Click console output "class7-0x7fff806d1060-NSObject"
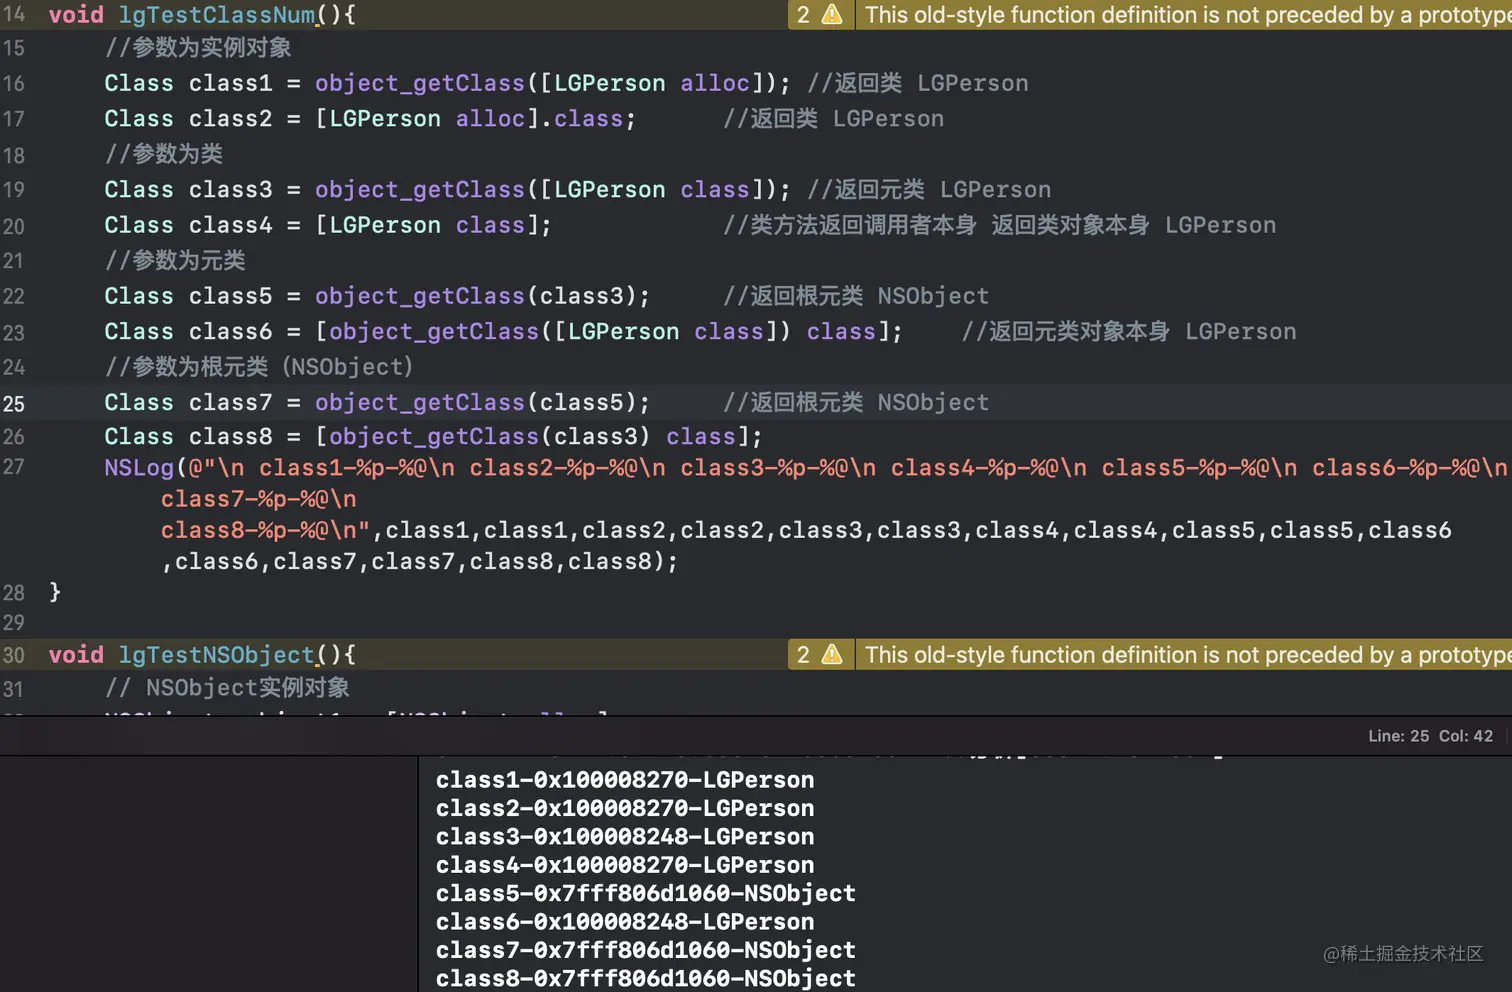 646,950
